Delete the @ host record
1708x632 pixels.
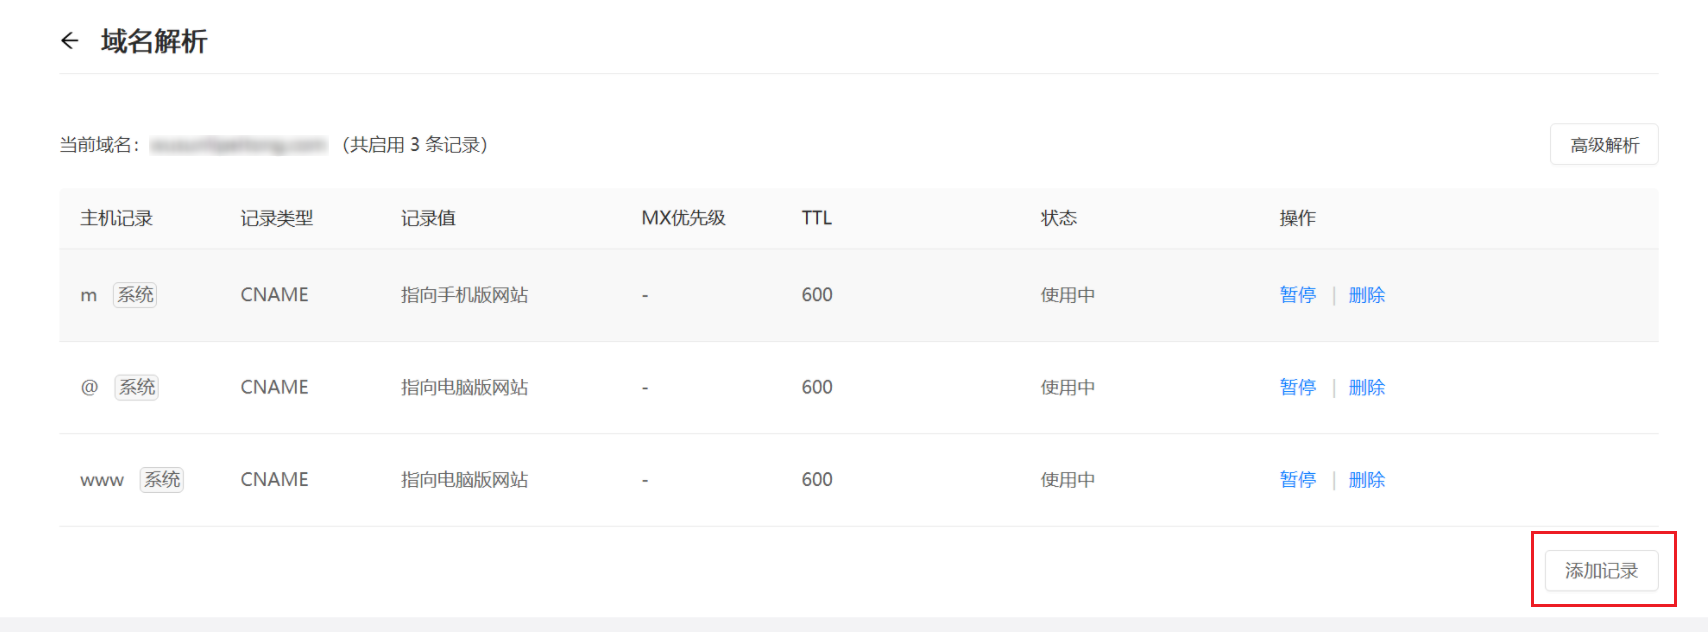[1367, 387]
